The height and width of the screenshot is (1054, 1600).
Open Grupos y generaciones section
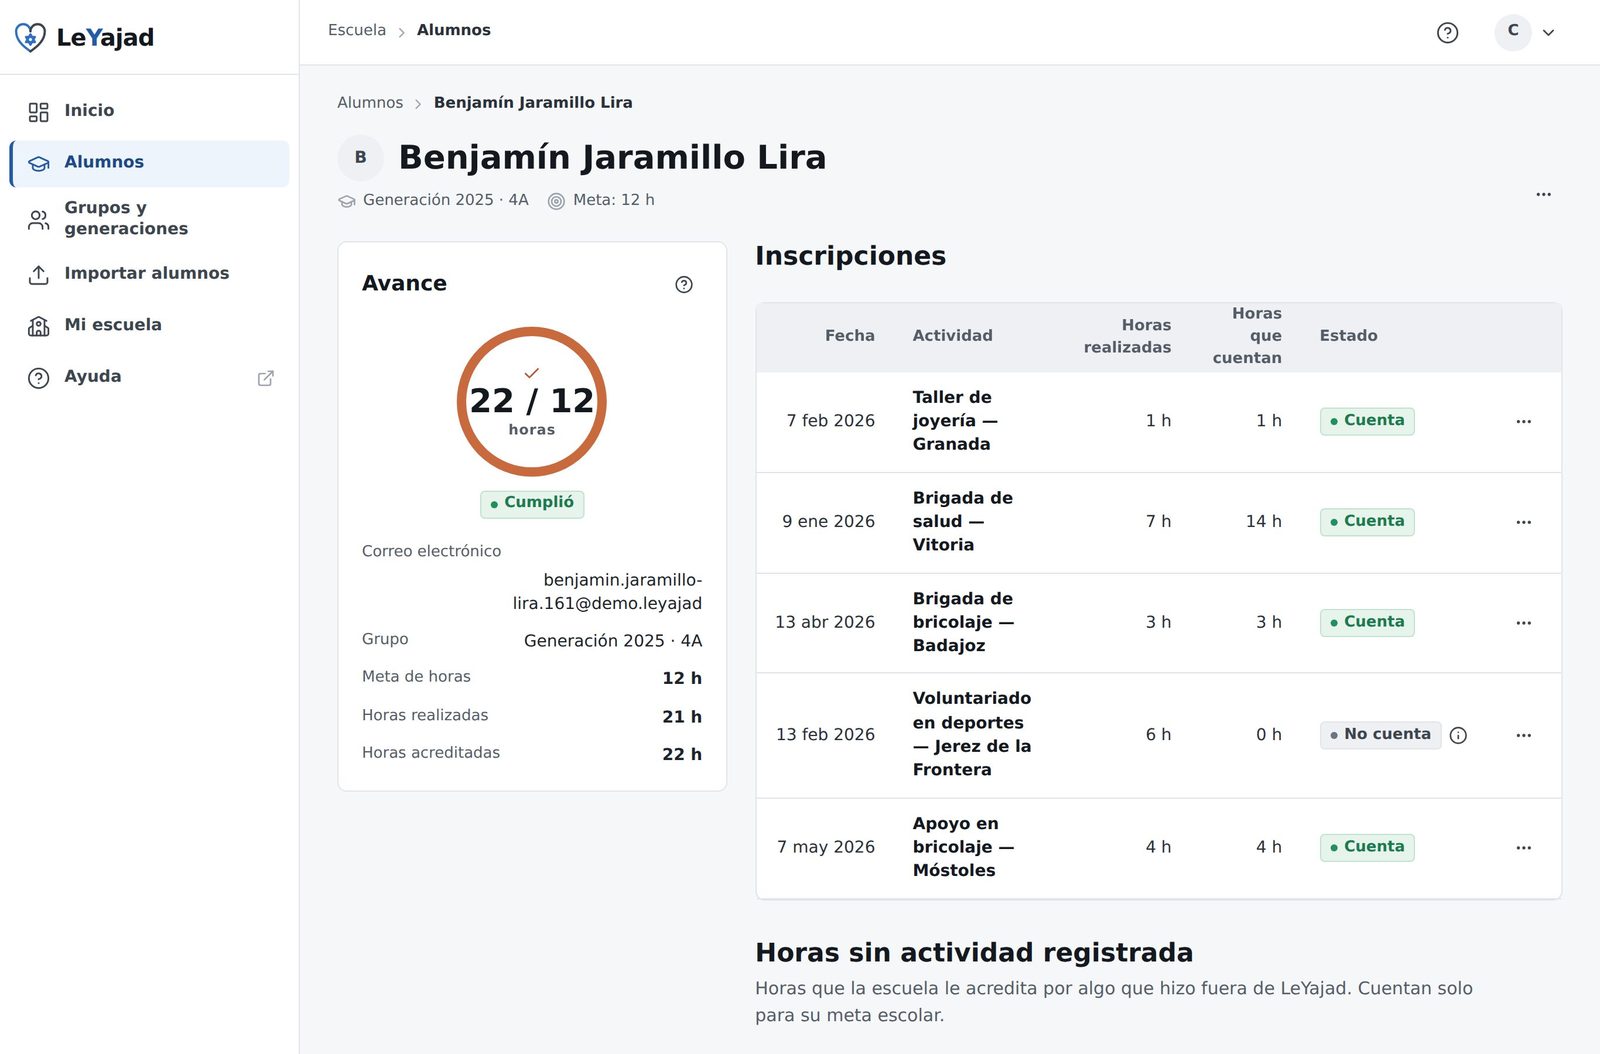point(150,219)
